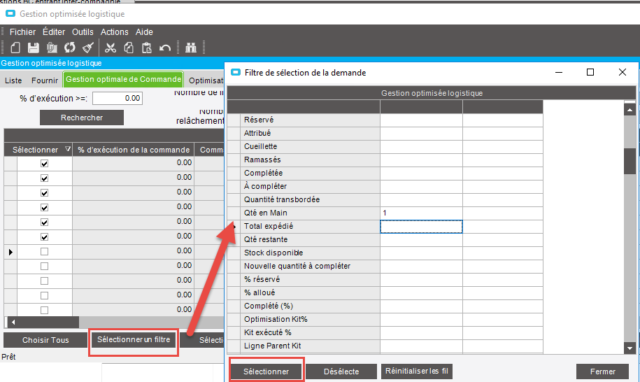Check the second unchecked row checkbox
This screenshot has width=640, height=382.
click(44, 266)
